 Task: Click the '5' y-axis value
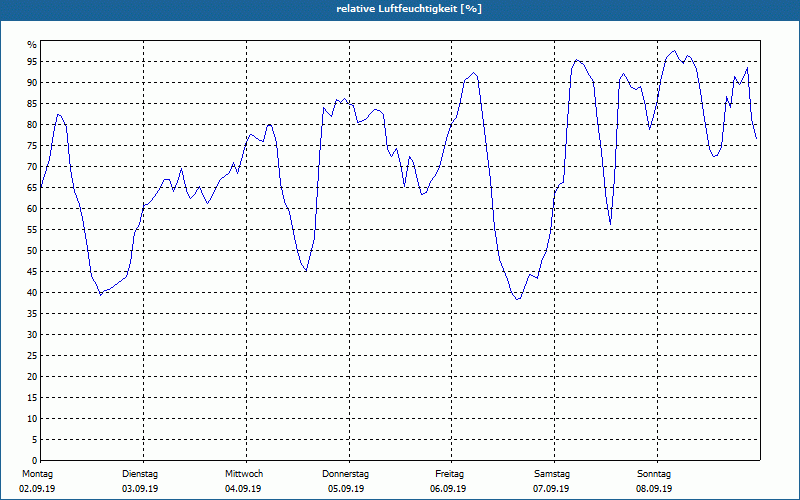coord(35,440)
